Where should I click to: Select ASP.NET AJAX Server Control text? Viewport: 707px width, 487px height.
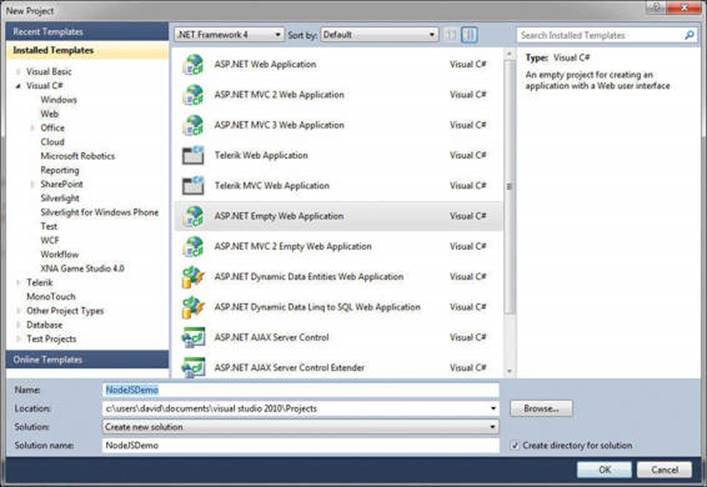point(271,337)
